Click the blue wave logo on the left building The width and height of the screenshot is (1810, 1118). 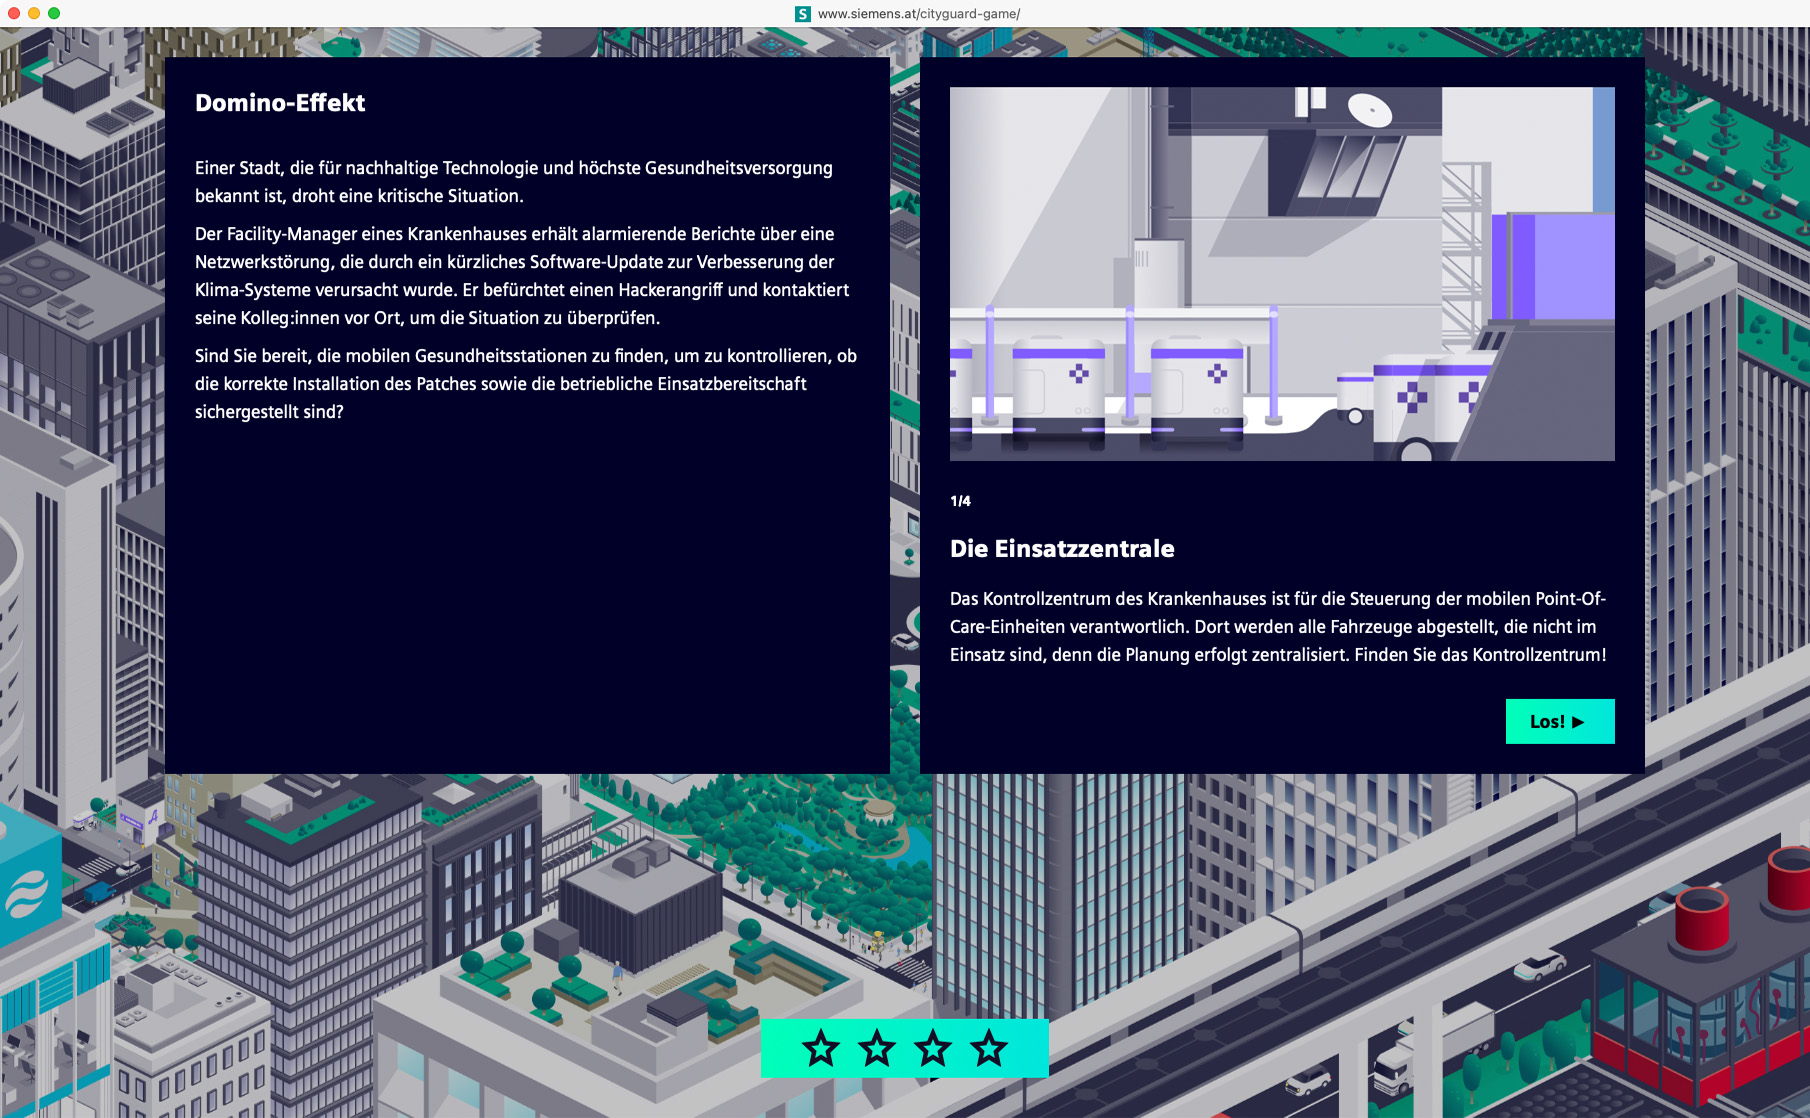27,893
